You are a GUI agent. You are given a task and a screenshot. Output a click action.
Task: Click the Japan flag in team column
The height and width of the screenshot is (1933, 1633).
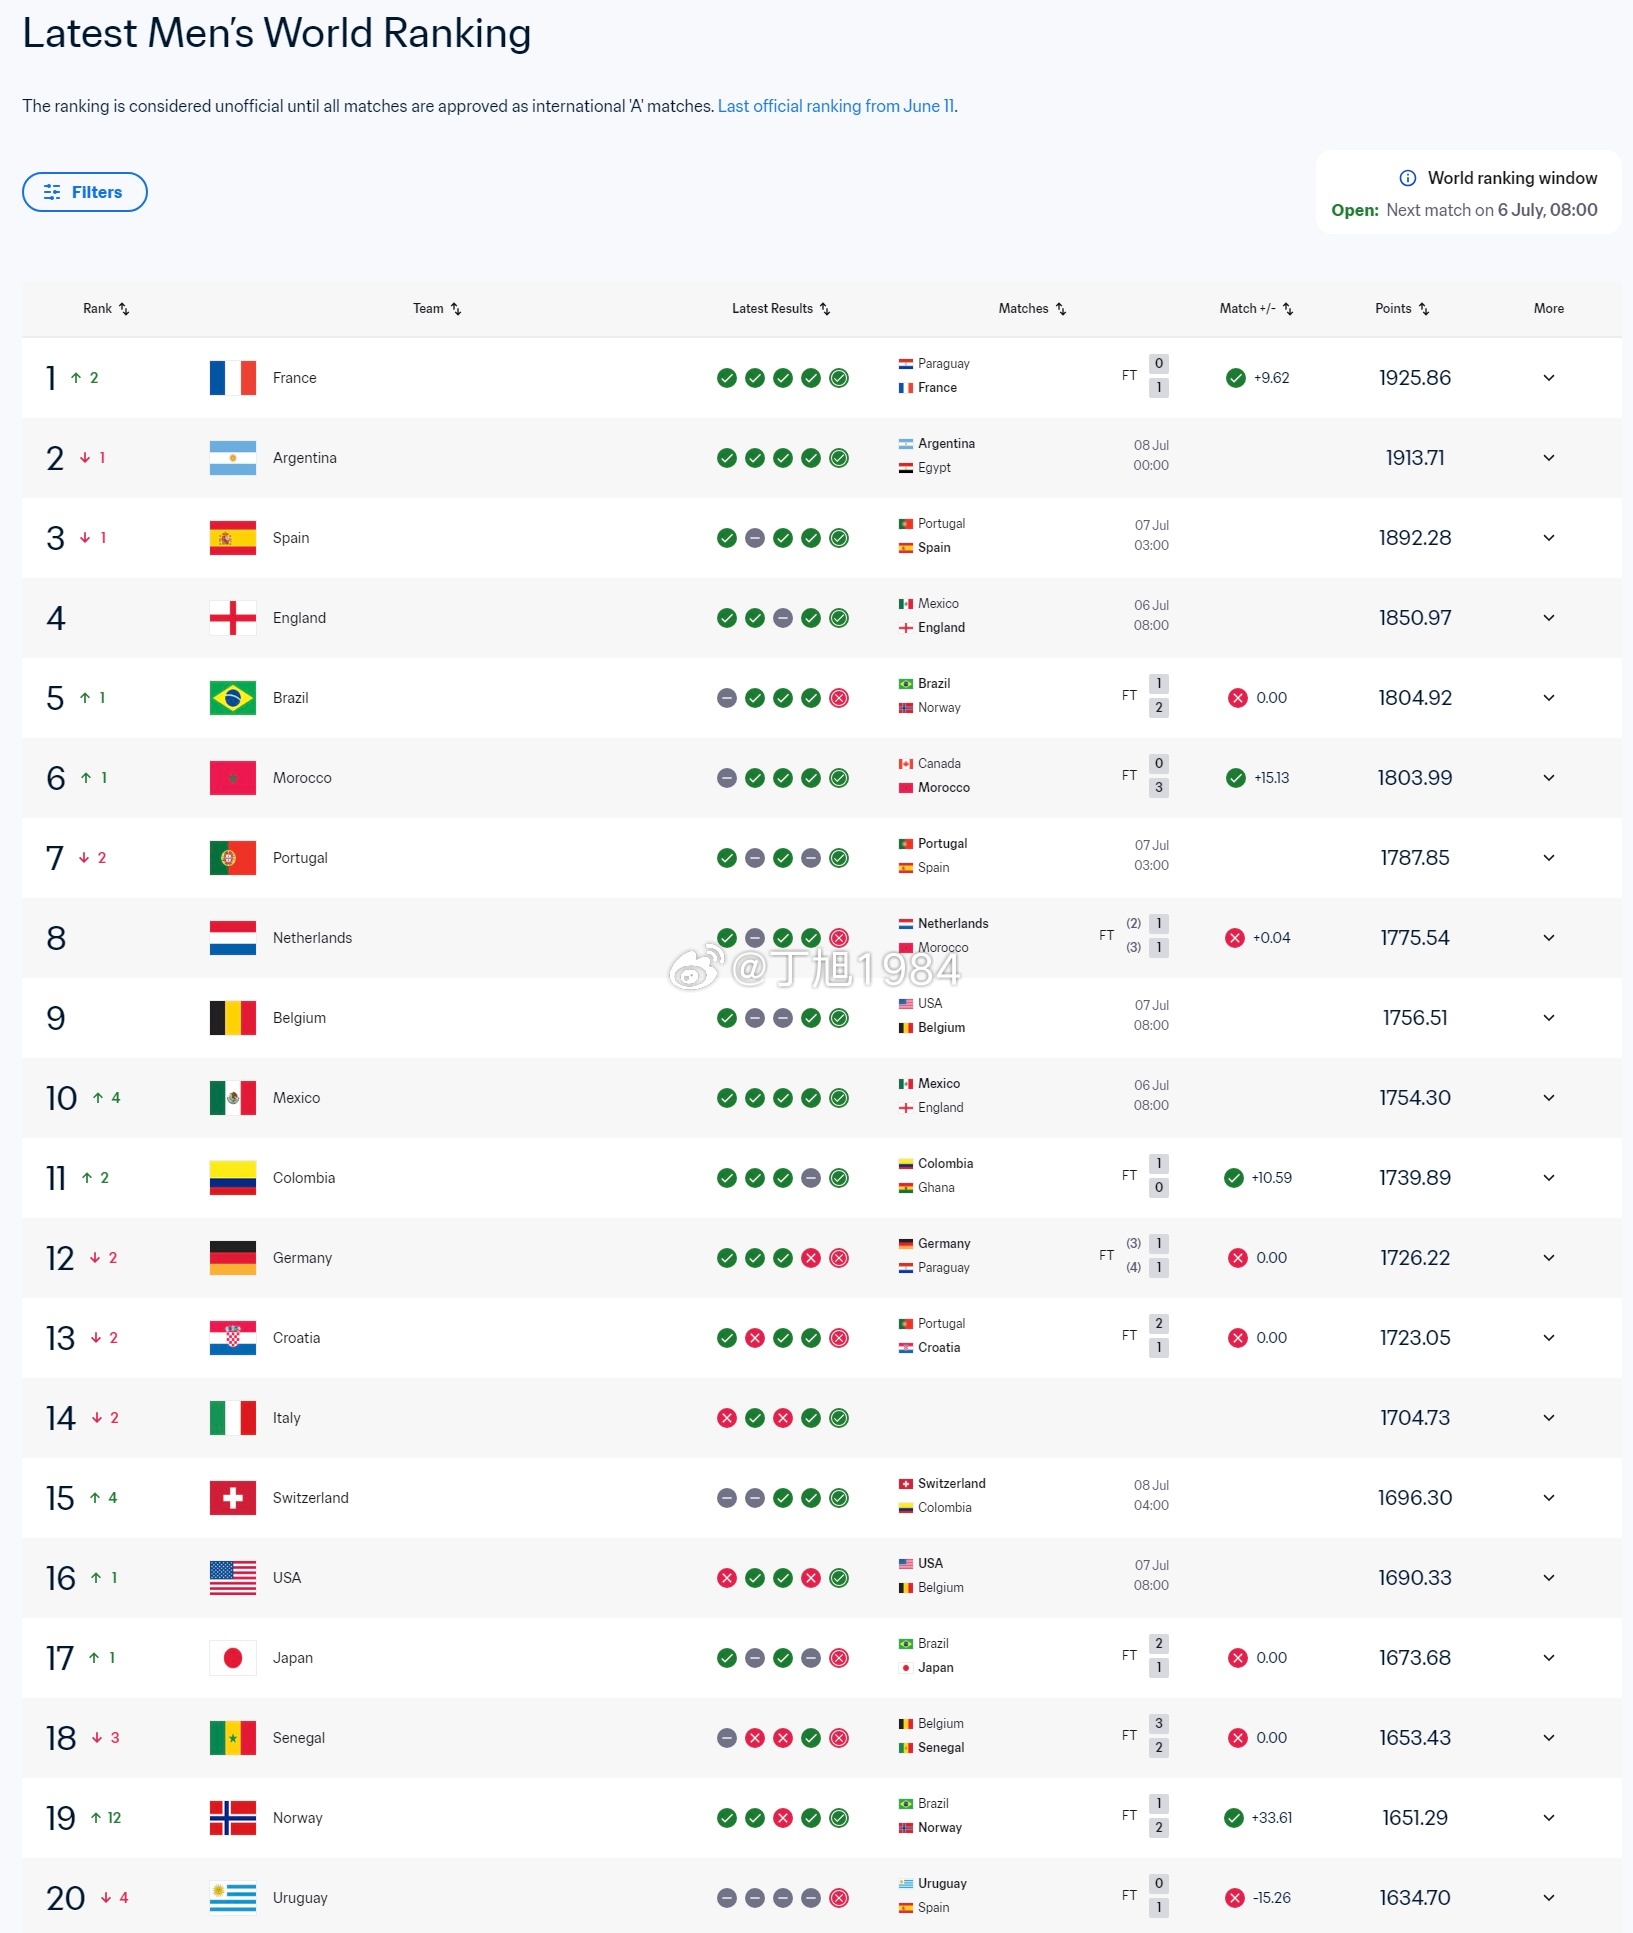[x=233, y=1658]
